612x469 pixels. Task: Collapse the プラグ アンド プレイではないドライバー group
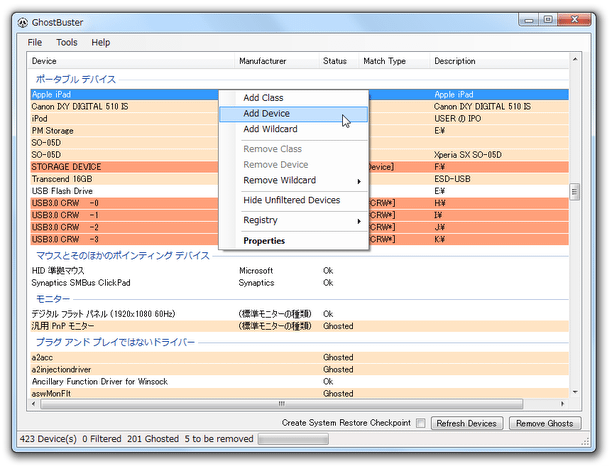pos(115,343)
